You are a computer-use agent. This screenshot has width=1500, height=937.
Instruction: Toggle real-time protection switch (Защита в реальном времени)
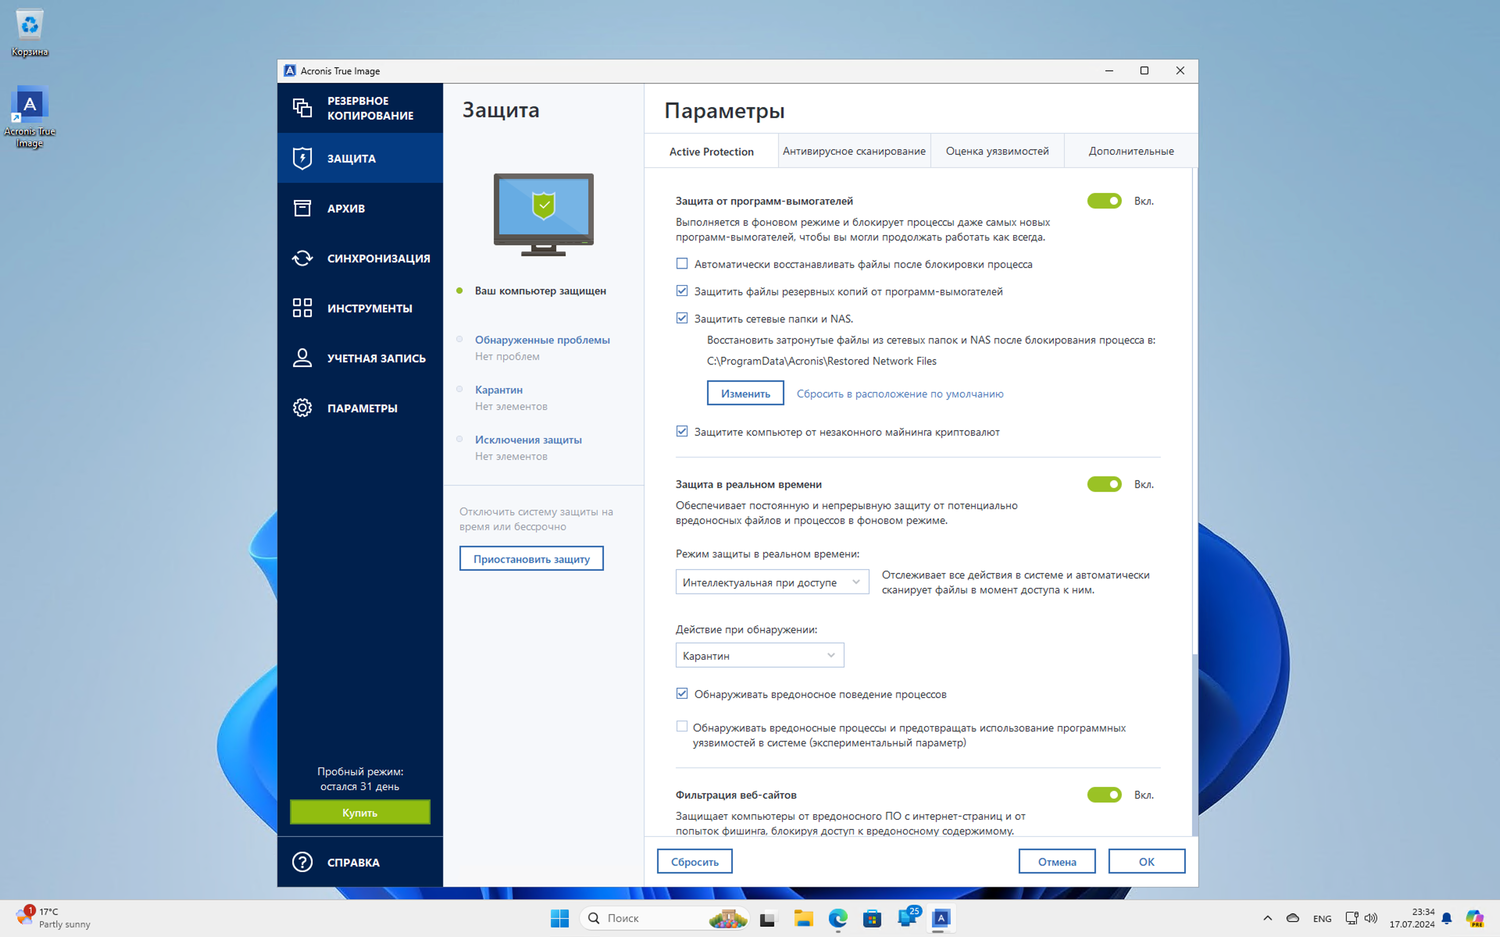[x=1104, y=484]
